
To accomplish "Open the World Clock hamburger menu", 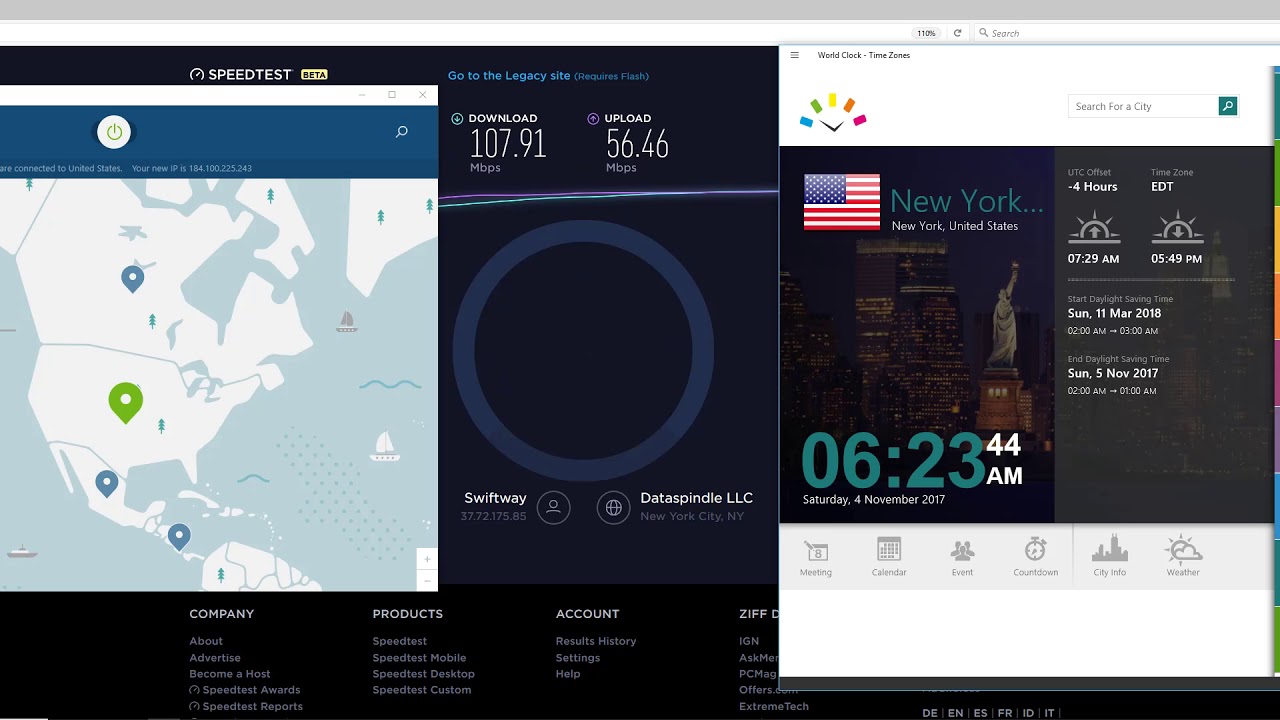I will pos(795,55).
